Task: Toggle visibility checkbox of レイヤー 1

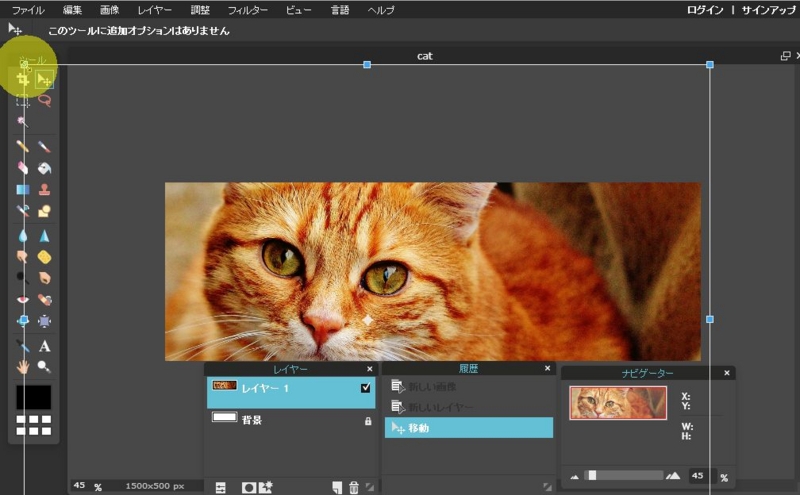Action: point(365,388)
